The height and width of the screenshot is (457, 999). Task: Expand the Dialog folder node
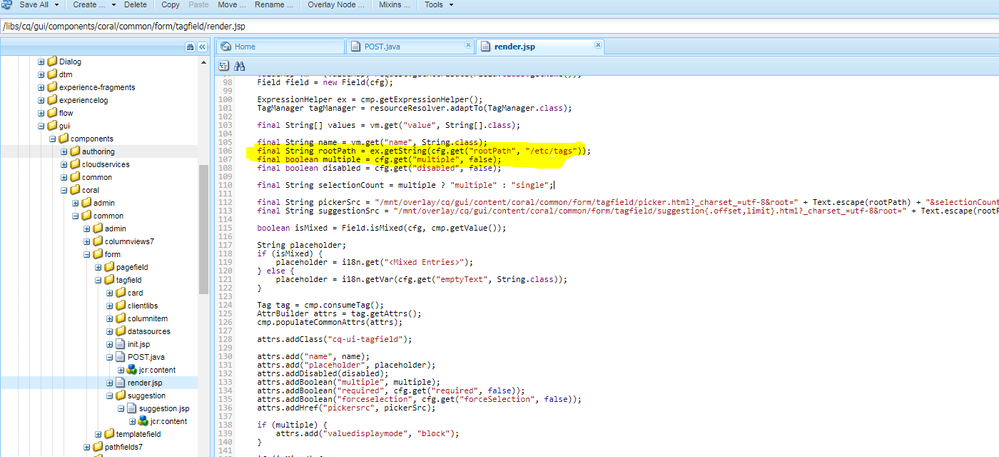click(41, 62)
